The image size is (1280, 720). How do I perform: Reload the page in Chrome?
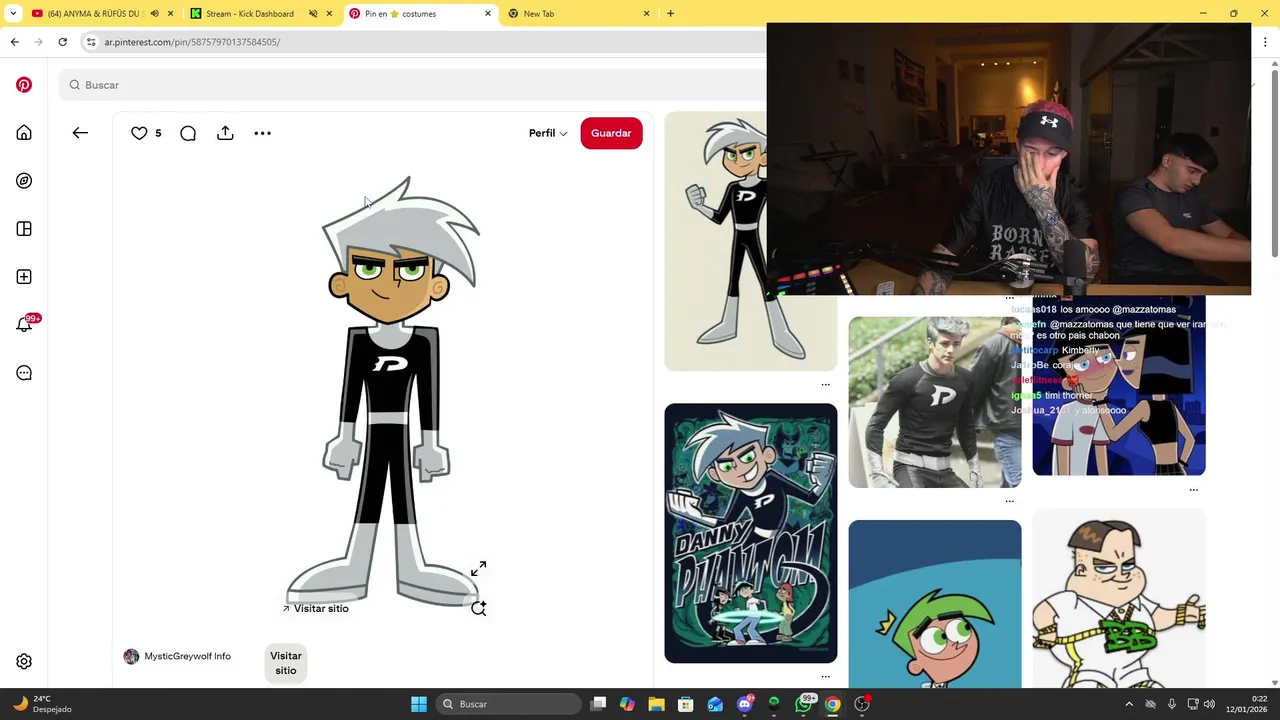62,42
